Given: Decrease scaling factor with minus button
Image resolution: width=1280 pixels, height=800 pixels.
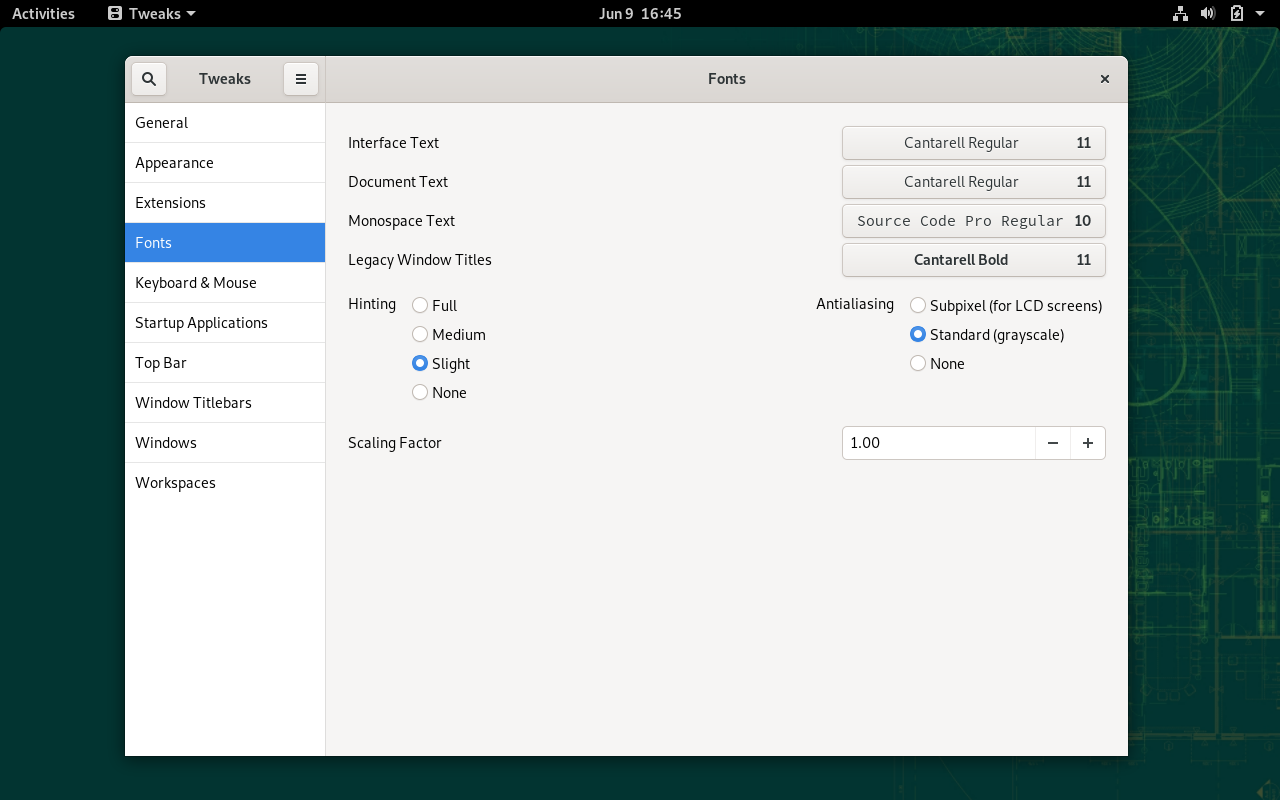Looking at the screenshot, I should coord(1053,443).
